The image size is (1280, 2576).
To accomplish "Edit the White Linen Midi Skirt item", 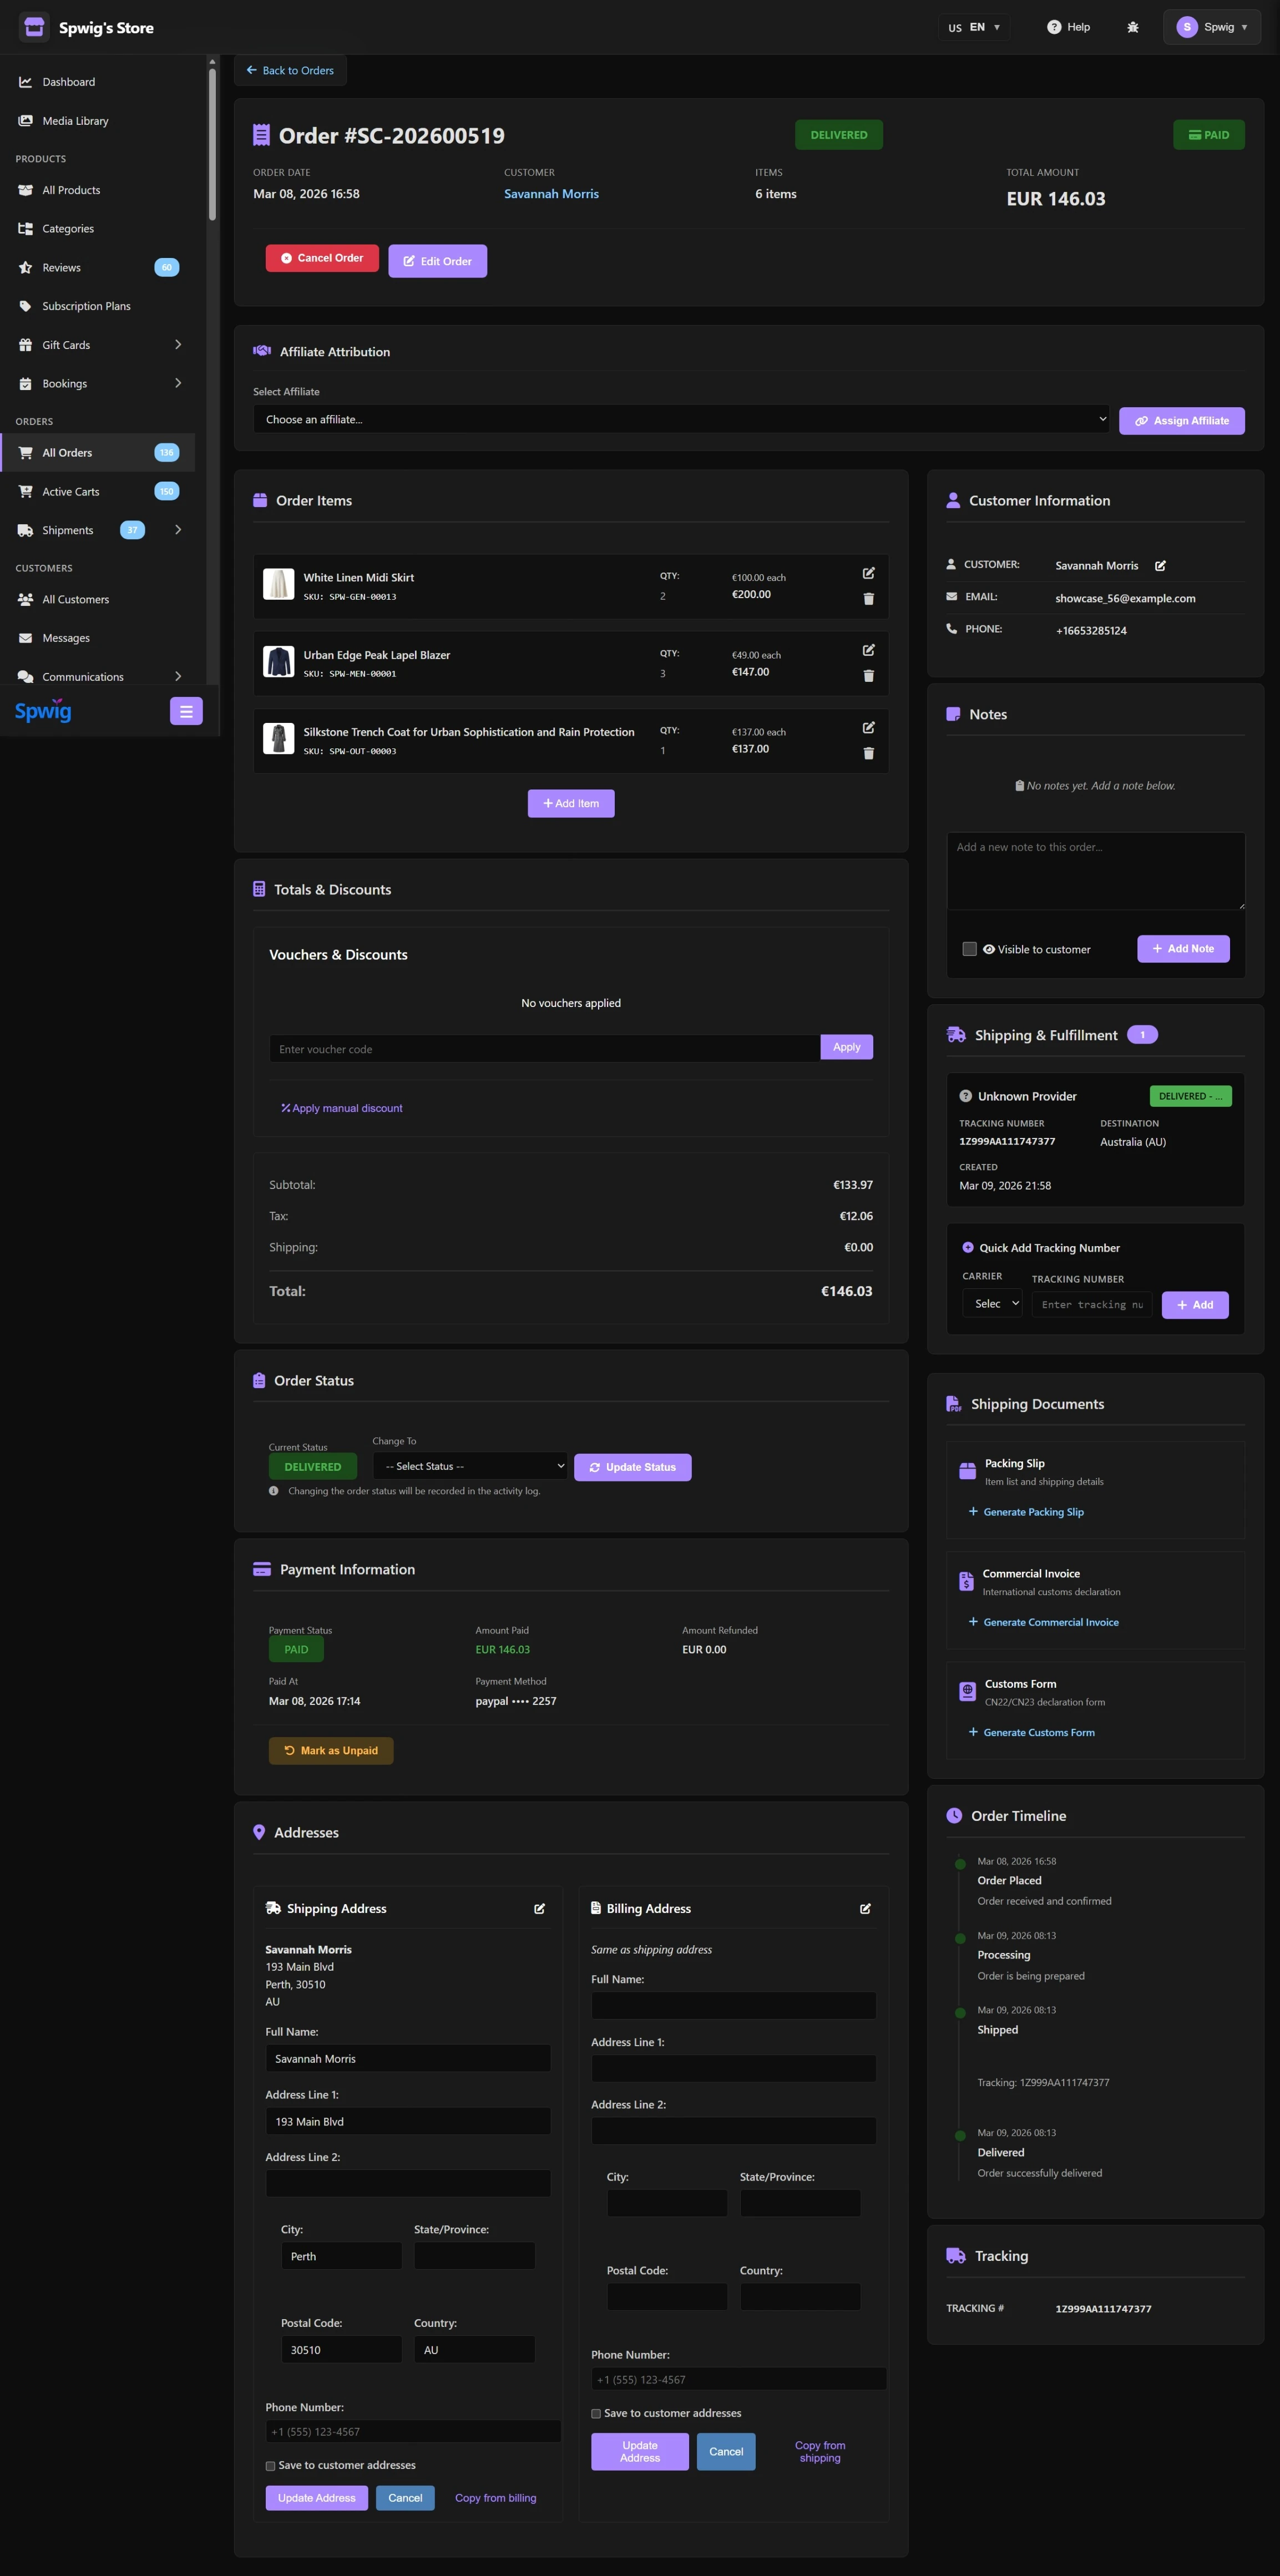I will pyautogui.click(x=868, y=573).
